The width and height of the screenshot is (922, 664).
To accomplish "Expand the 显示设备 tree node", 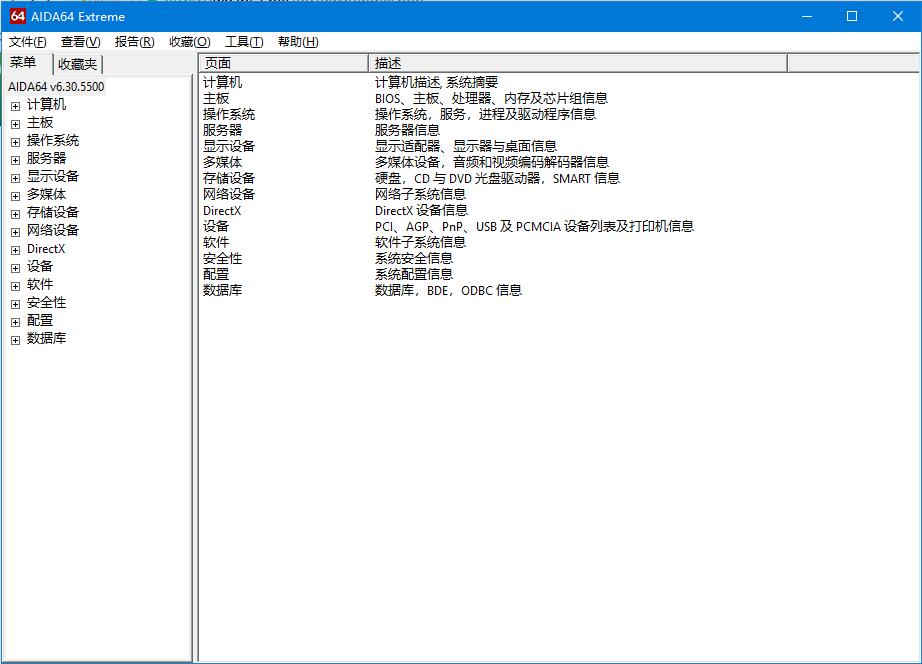I will (x=15, y=178).
